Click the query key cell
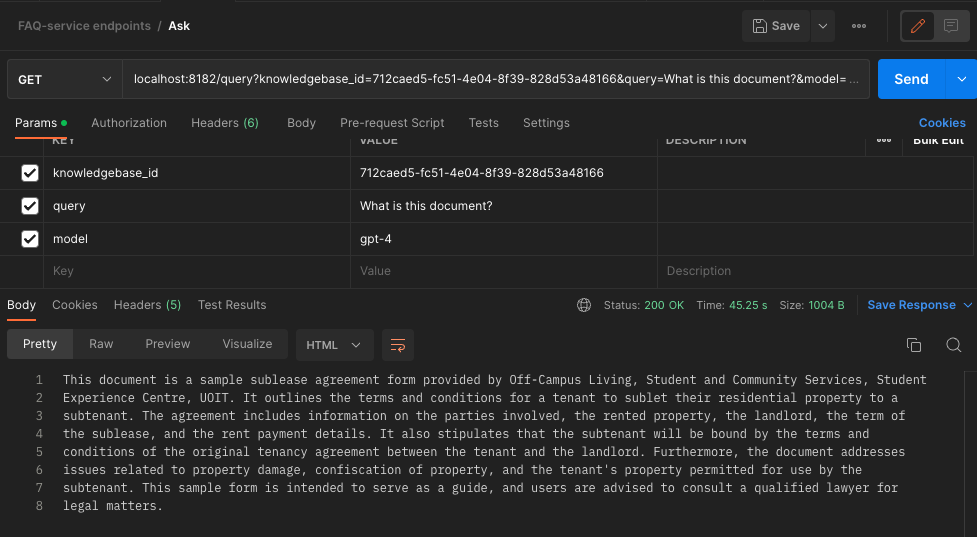Viewport: 977px width, 537px height. click(x=197, y=206)
